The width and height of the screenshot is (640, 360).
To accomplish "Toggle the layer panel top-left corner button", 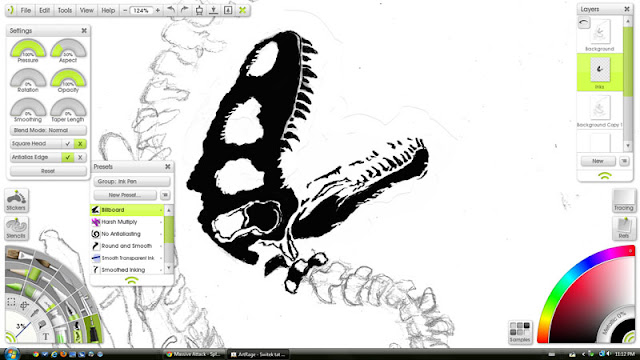I will pyautogui.click(x=584, y=22).
